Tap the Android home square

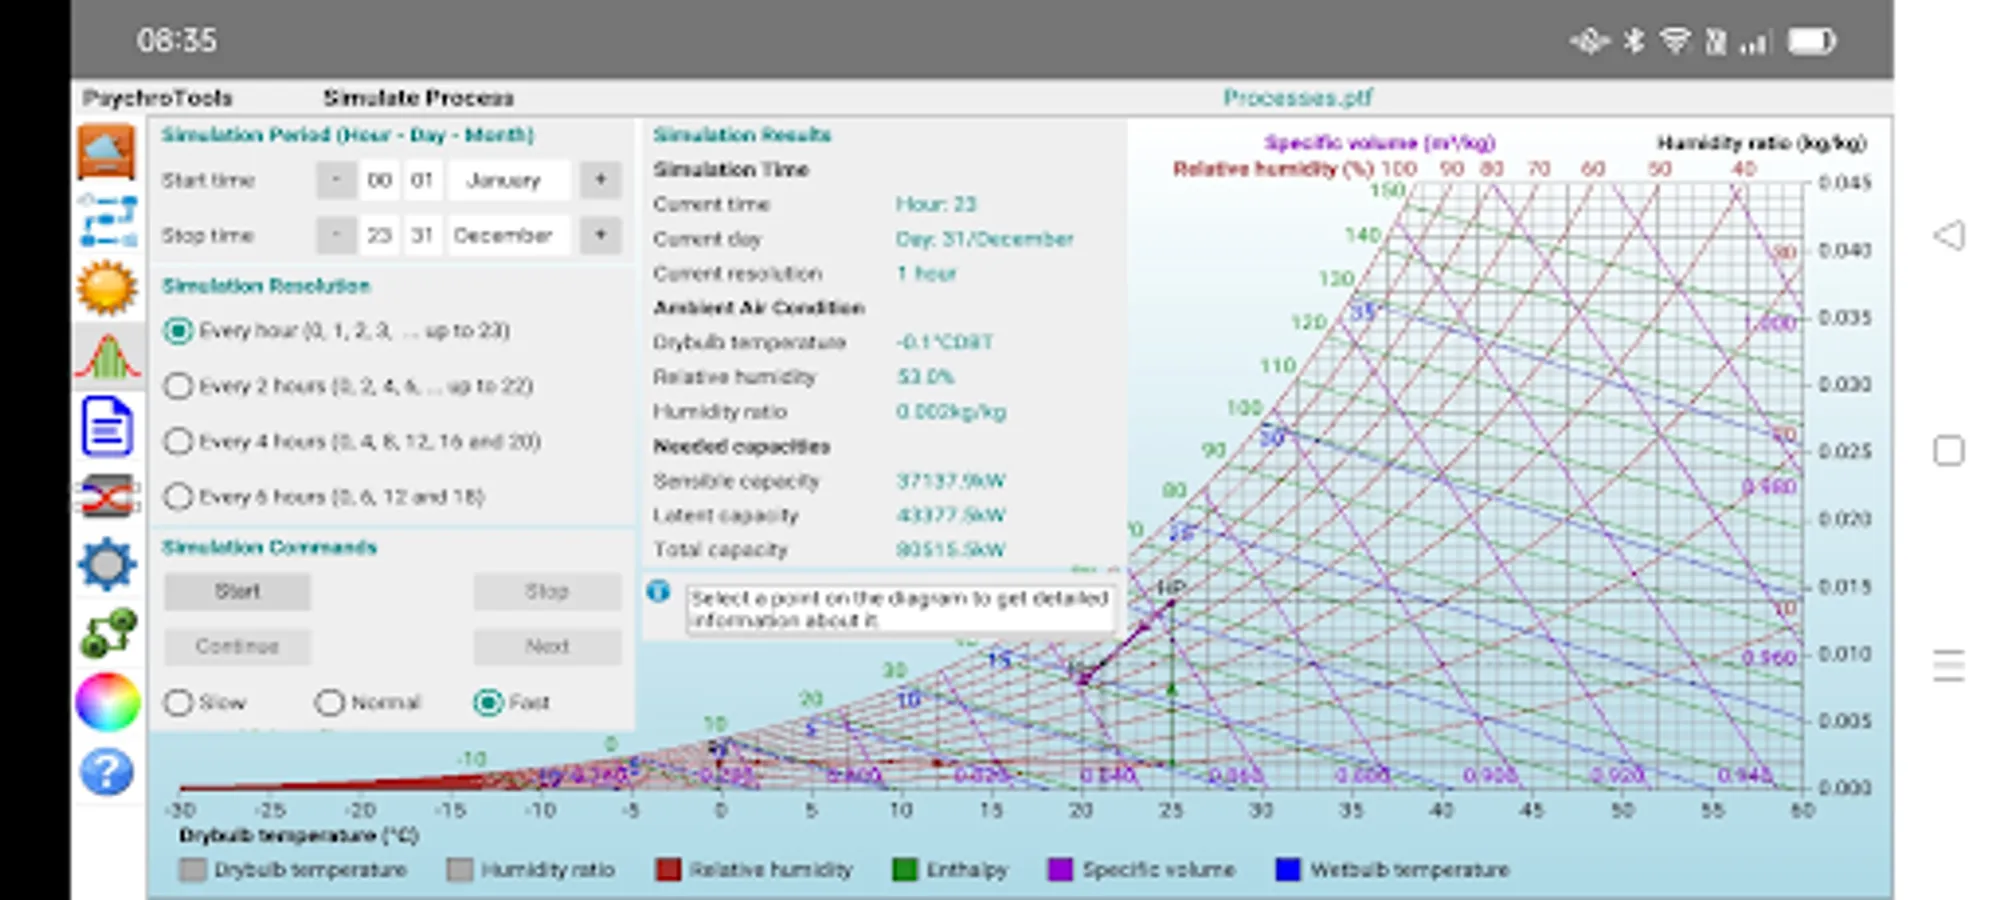coord(1948,451)
